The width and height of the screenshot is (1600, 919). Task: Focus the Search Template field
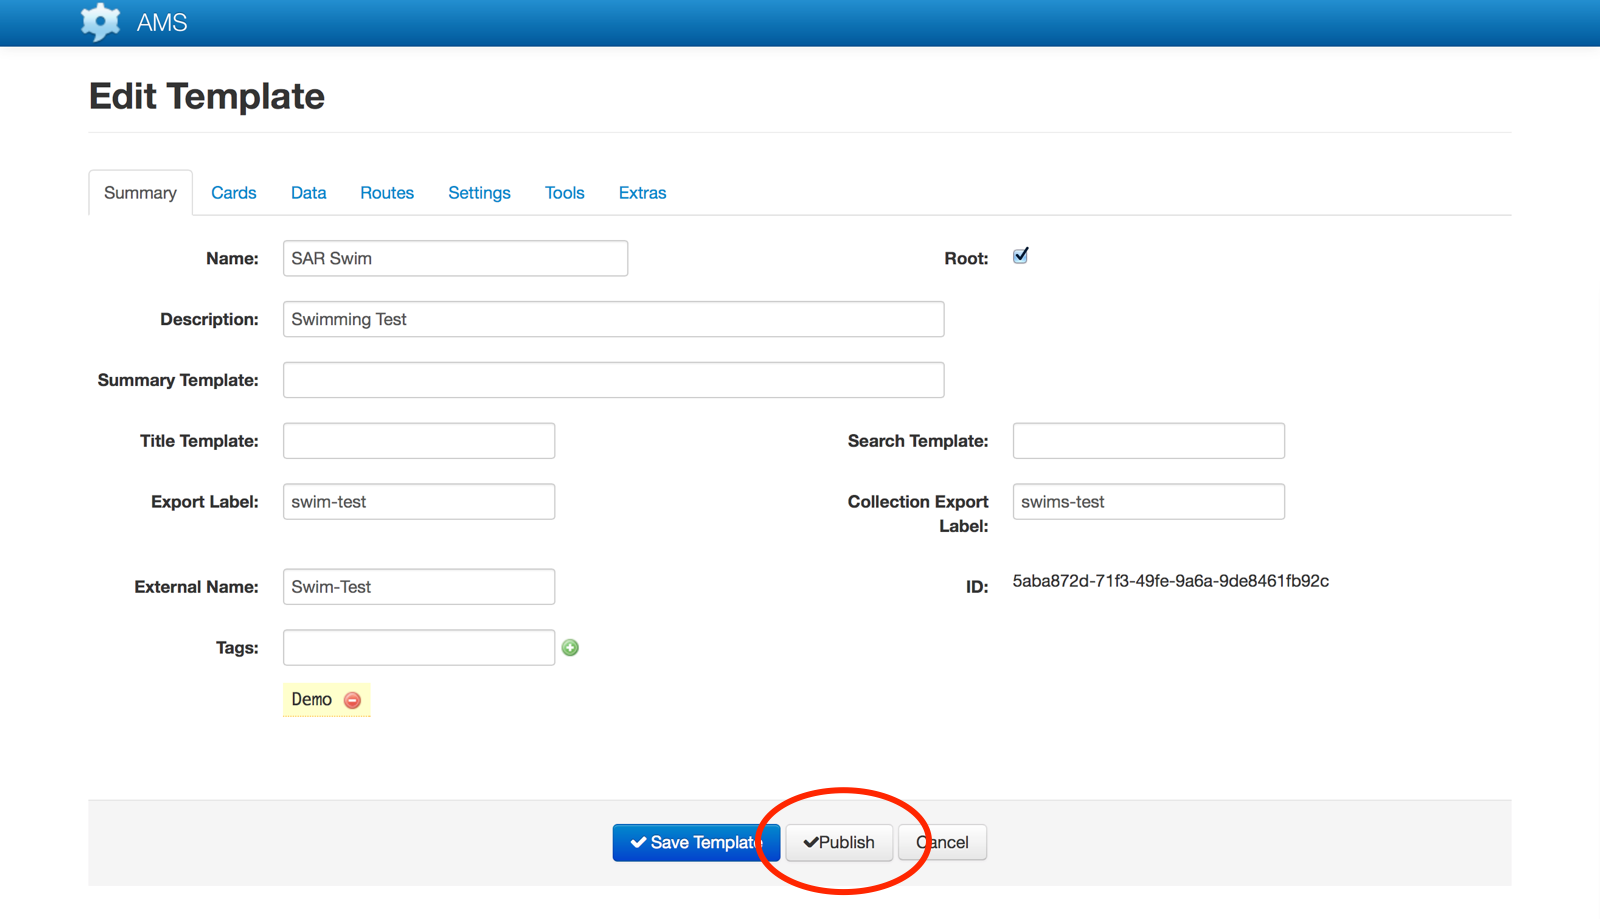point(1149,441)
